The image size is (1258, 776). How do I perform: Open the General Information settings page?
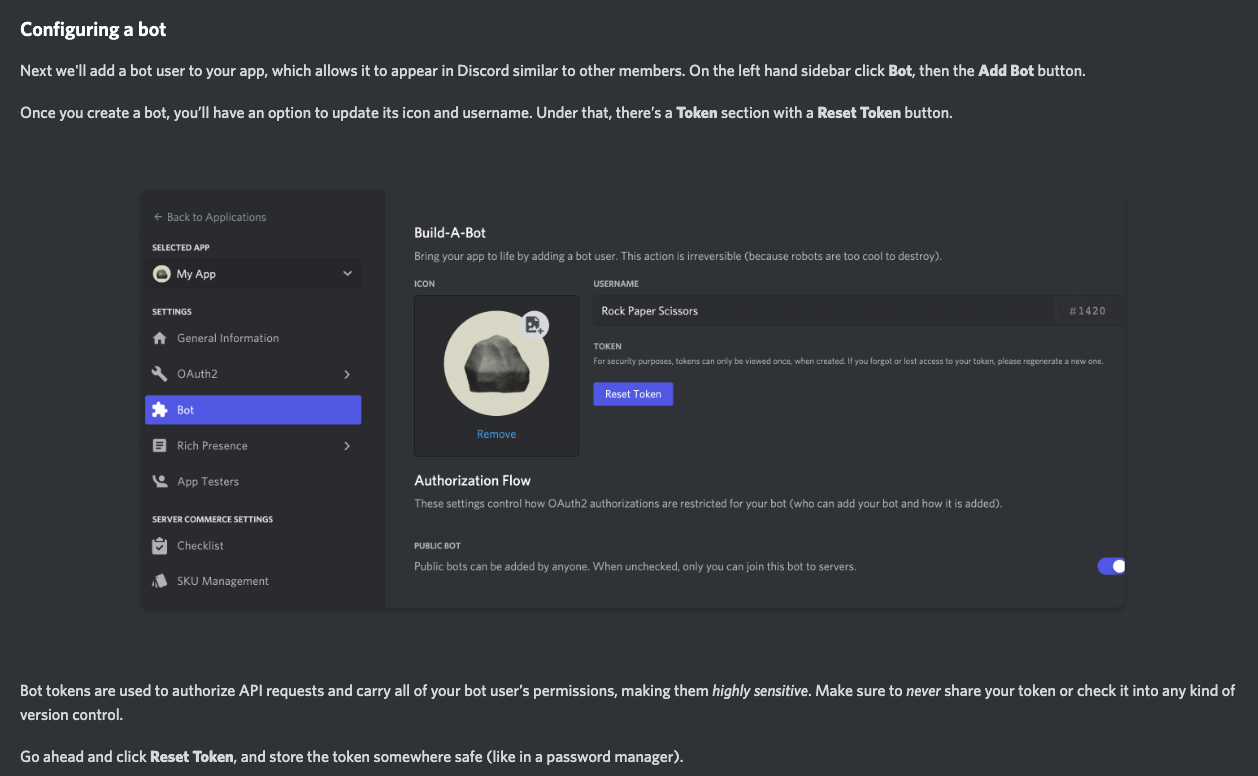pyautogui.click(x=228, y=338)
